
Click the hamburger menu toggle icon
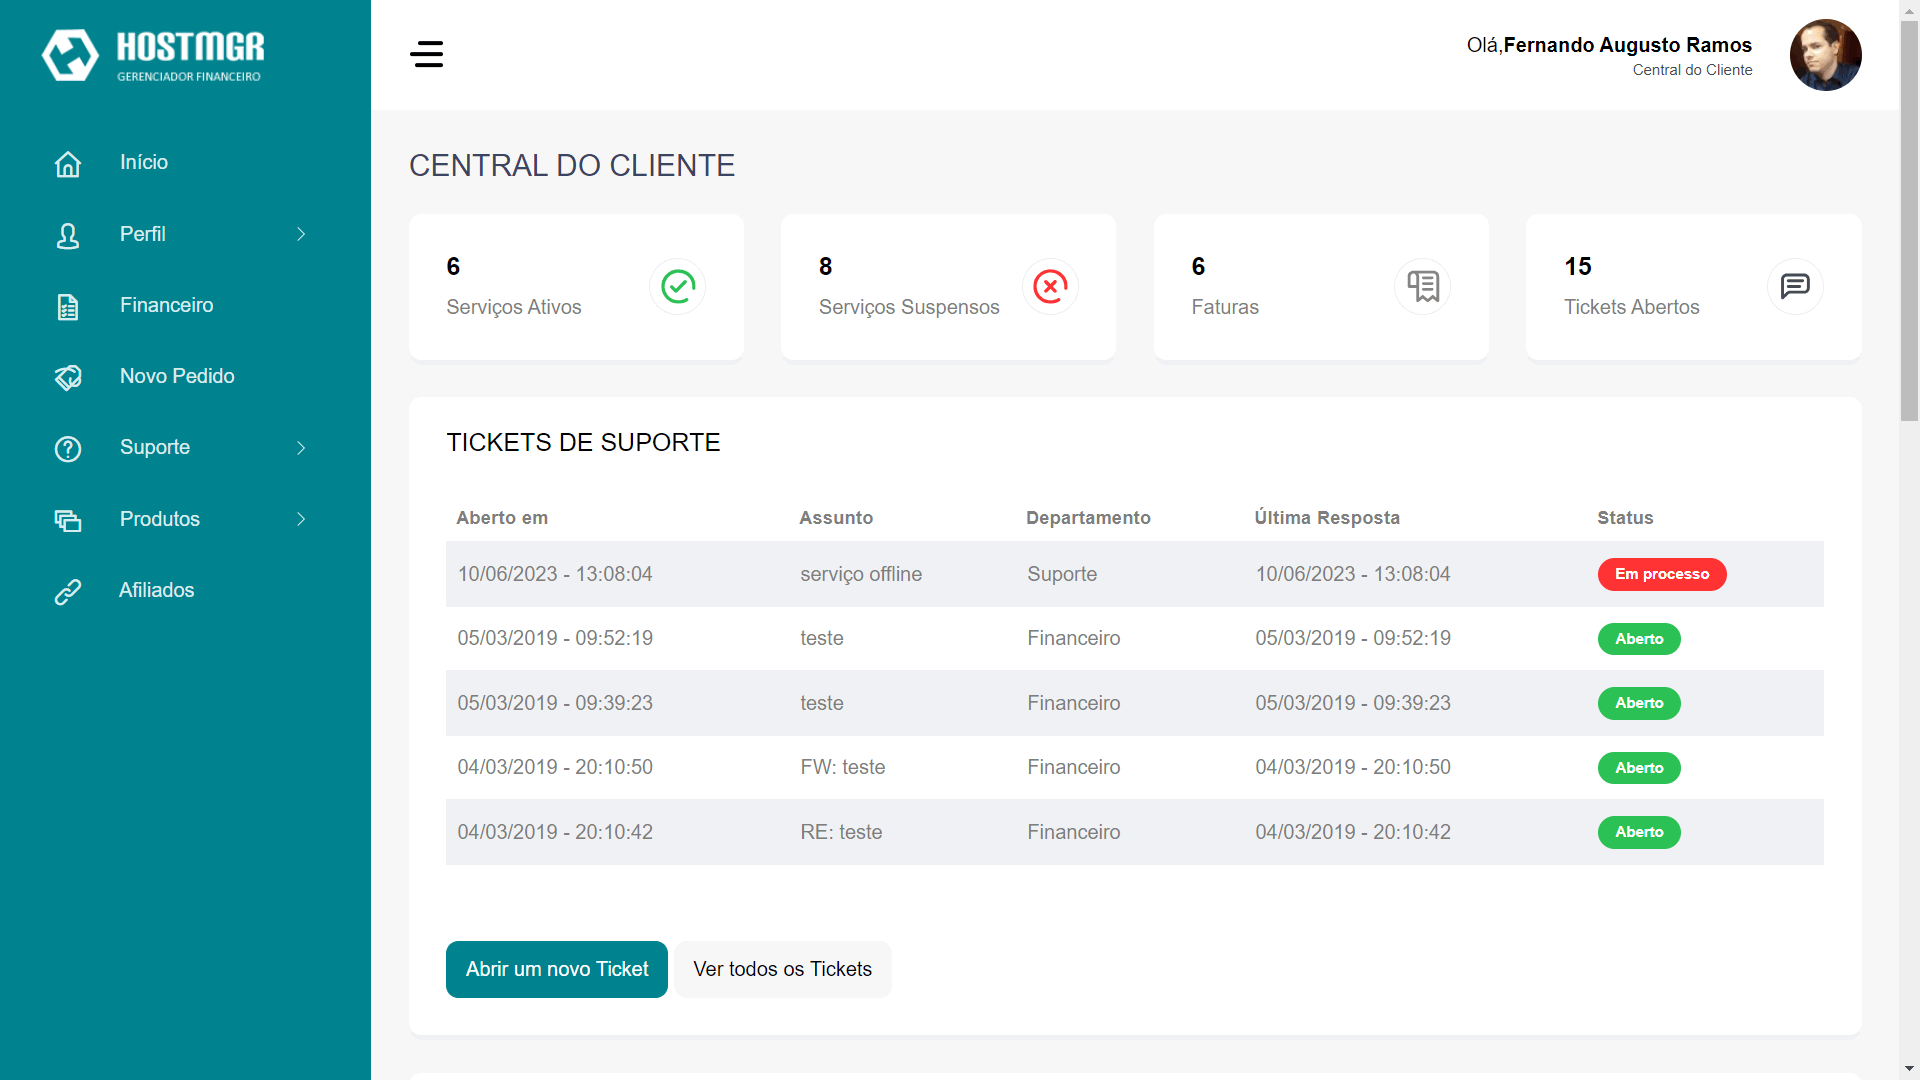[426, 54]
